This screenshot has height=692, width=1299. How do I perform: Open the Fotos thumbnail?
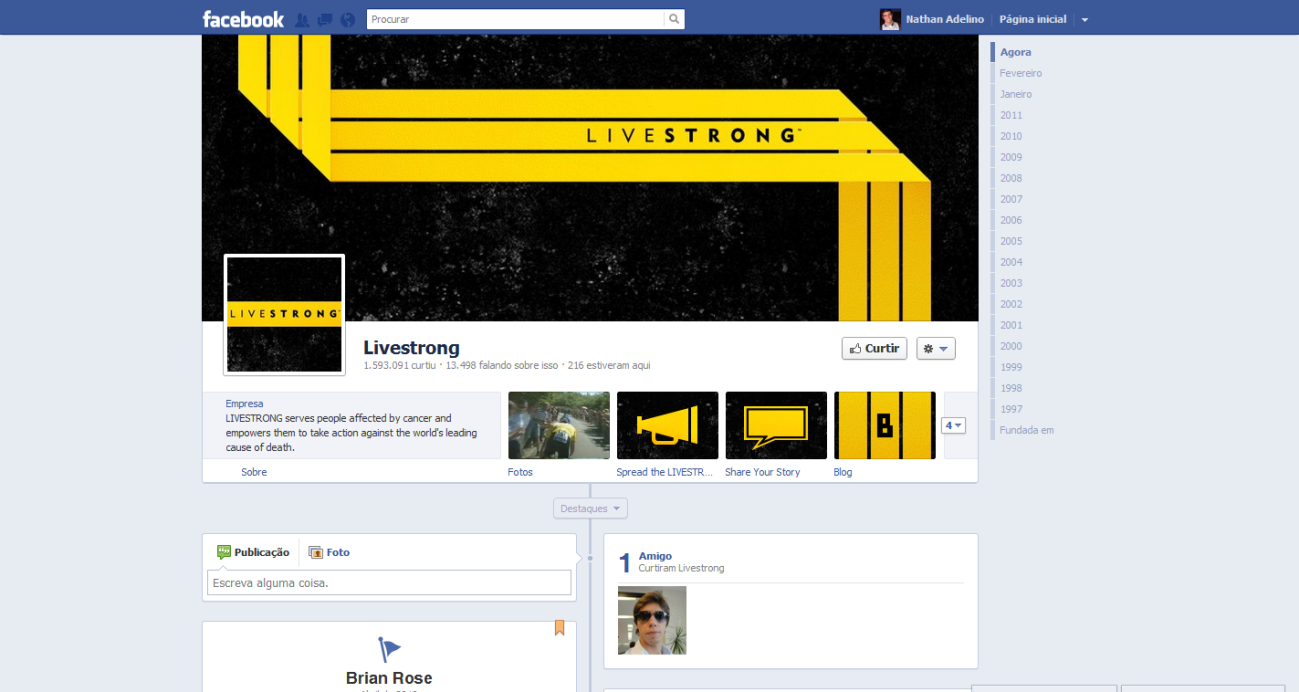[x=559, y=425]
